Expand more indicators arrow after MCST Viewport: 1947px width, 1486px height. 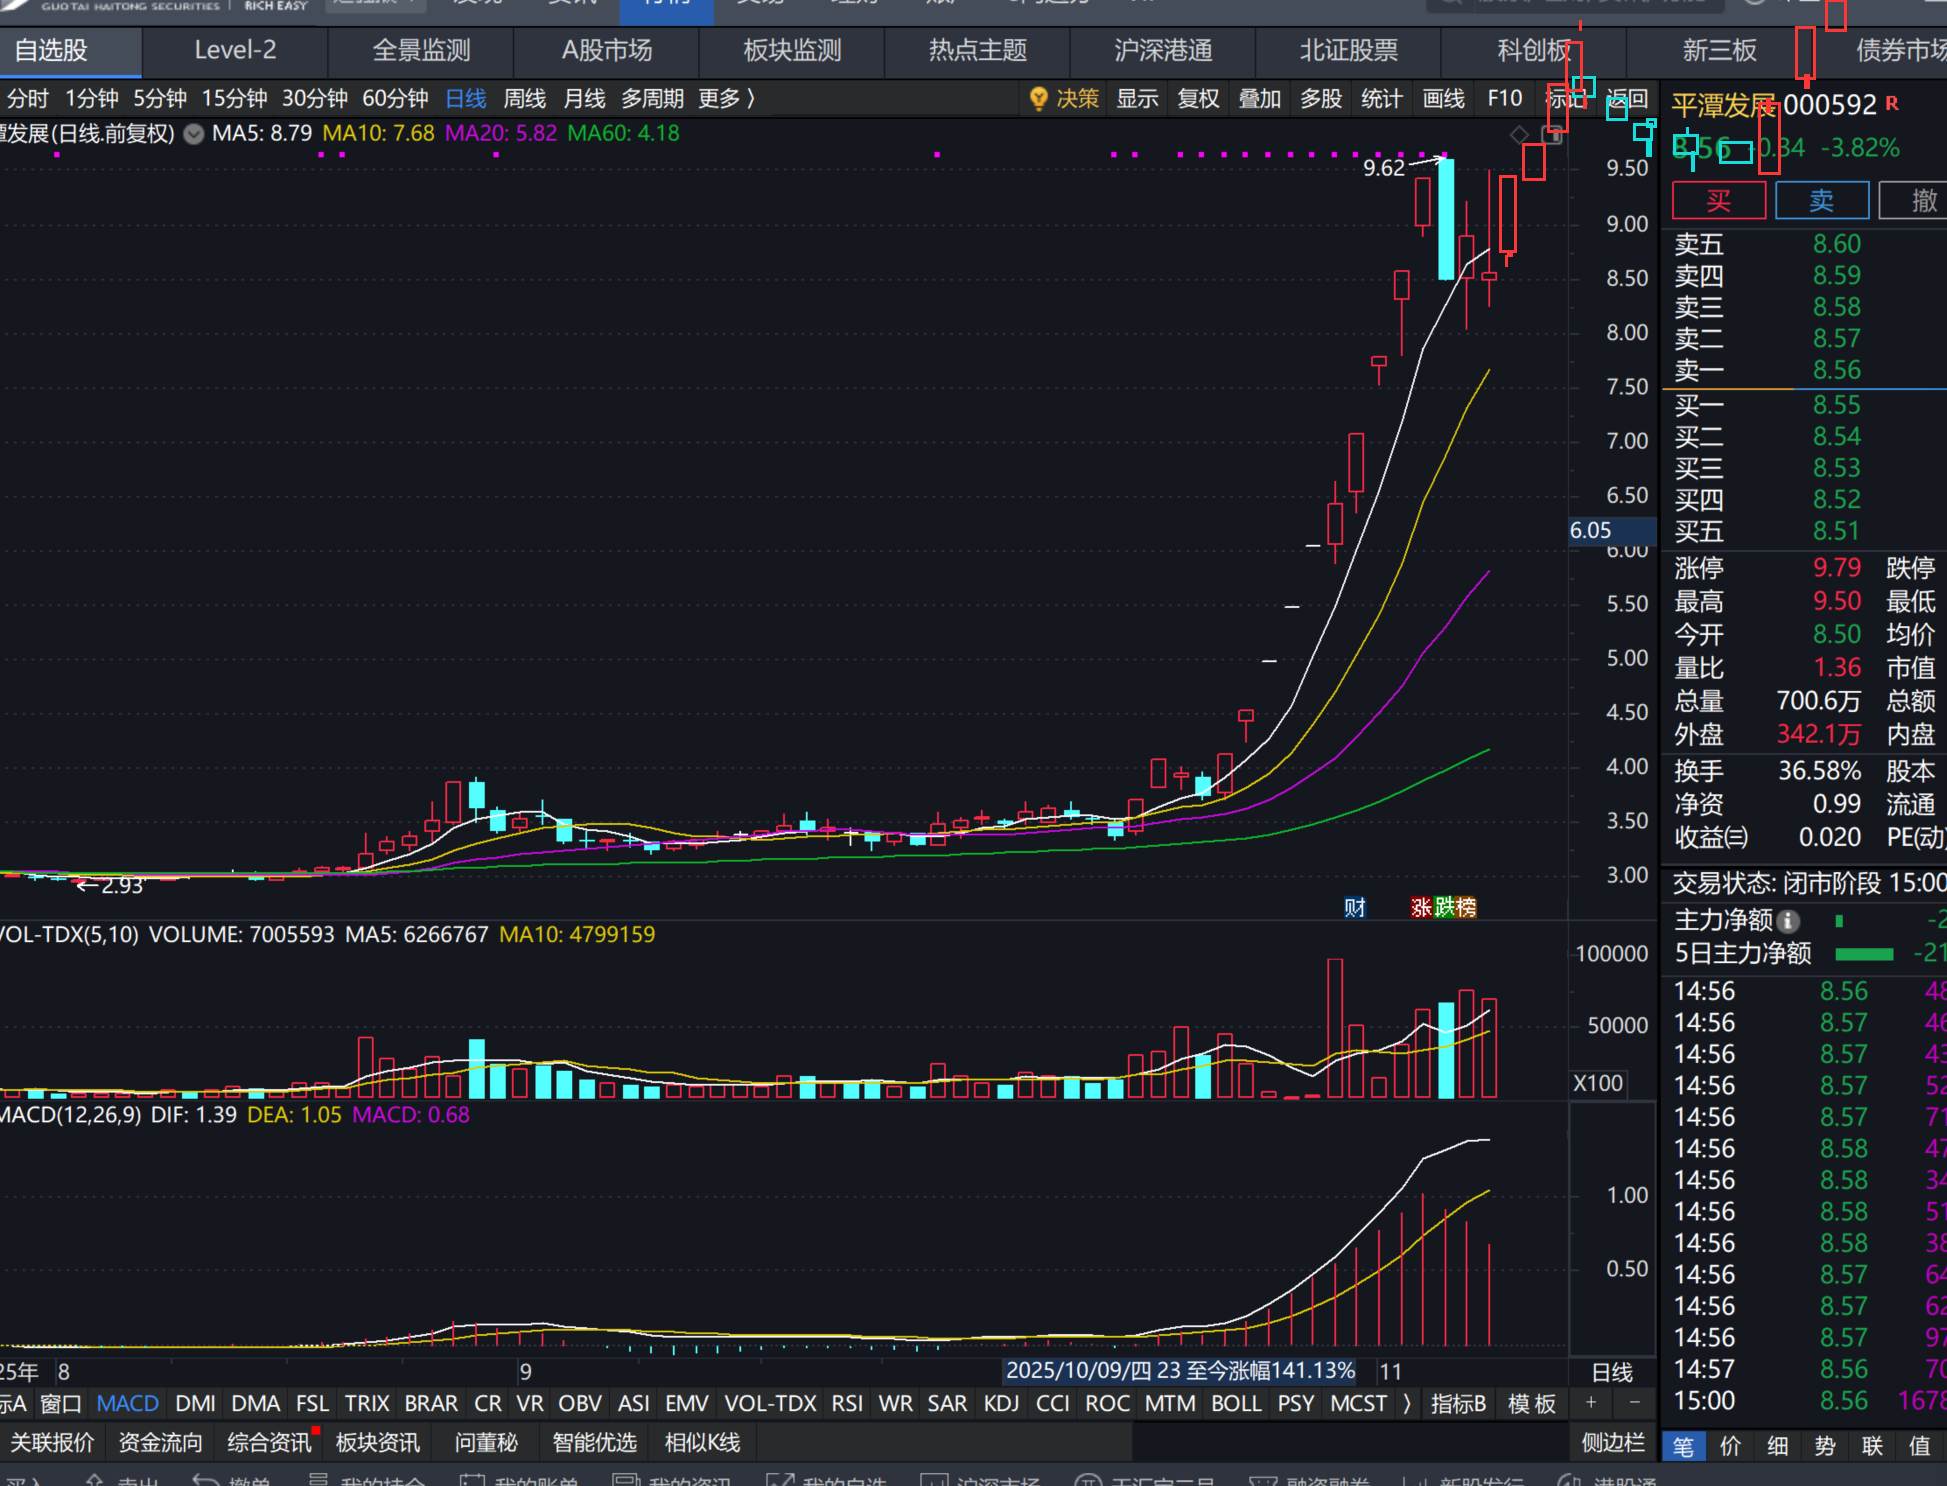click(1407, 1403)
